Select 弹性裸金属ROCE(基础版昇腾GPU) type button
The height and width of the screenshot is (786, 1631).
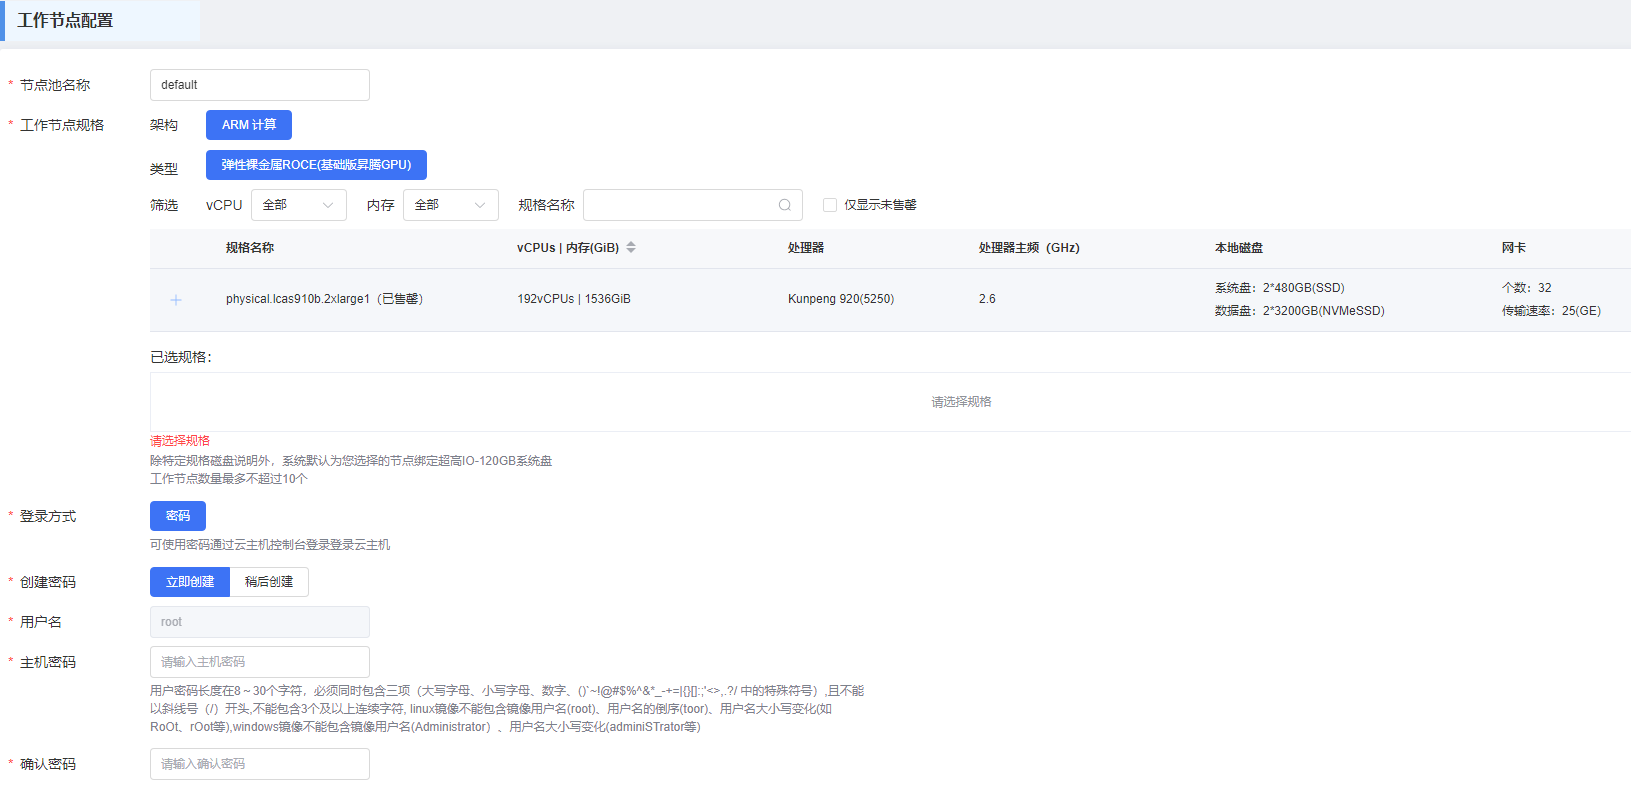[x=316, y=165]
